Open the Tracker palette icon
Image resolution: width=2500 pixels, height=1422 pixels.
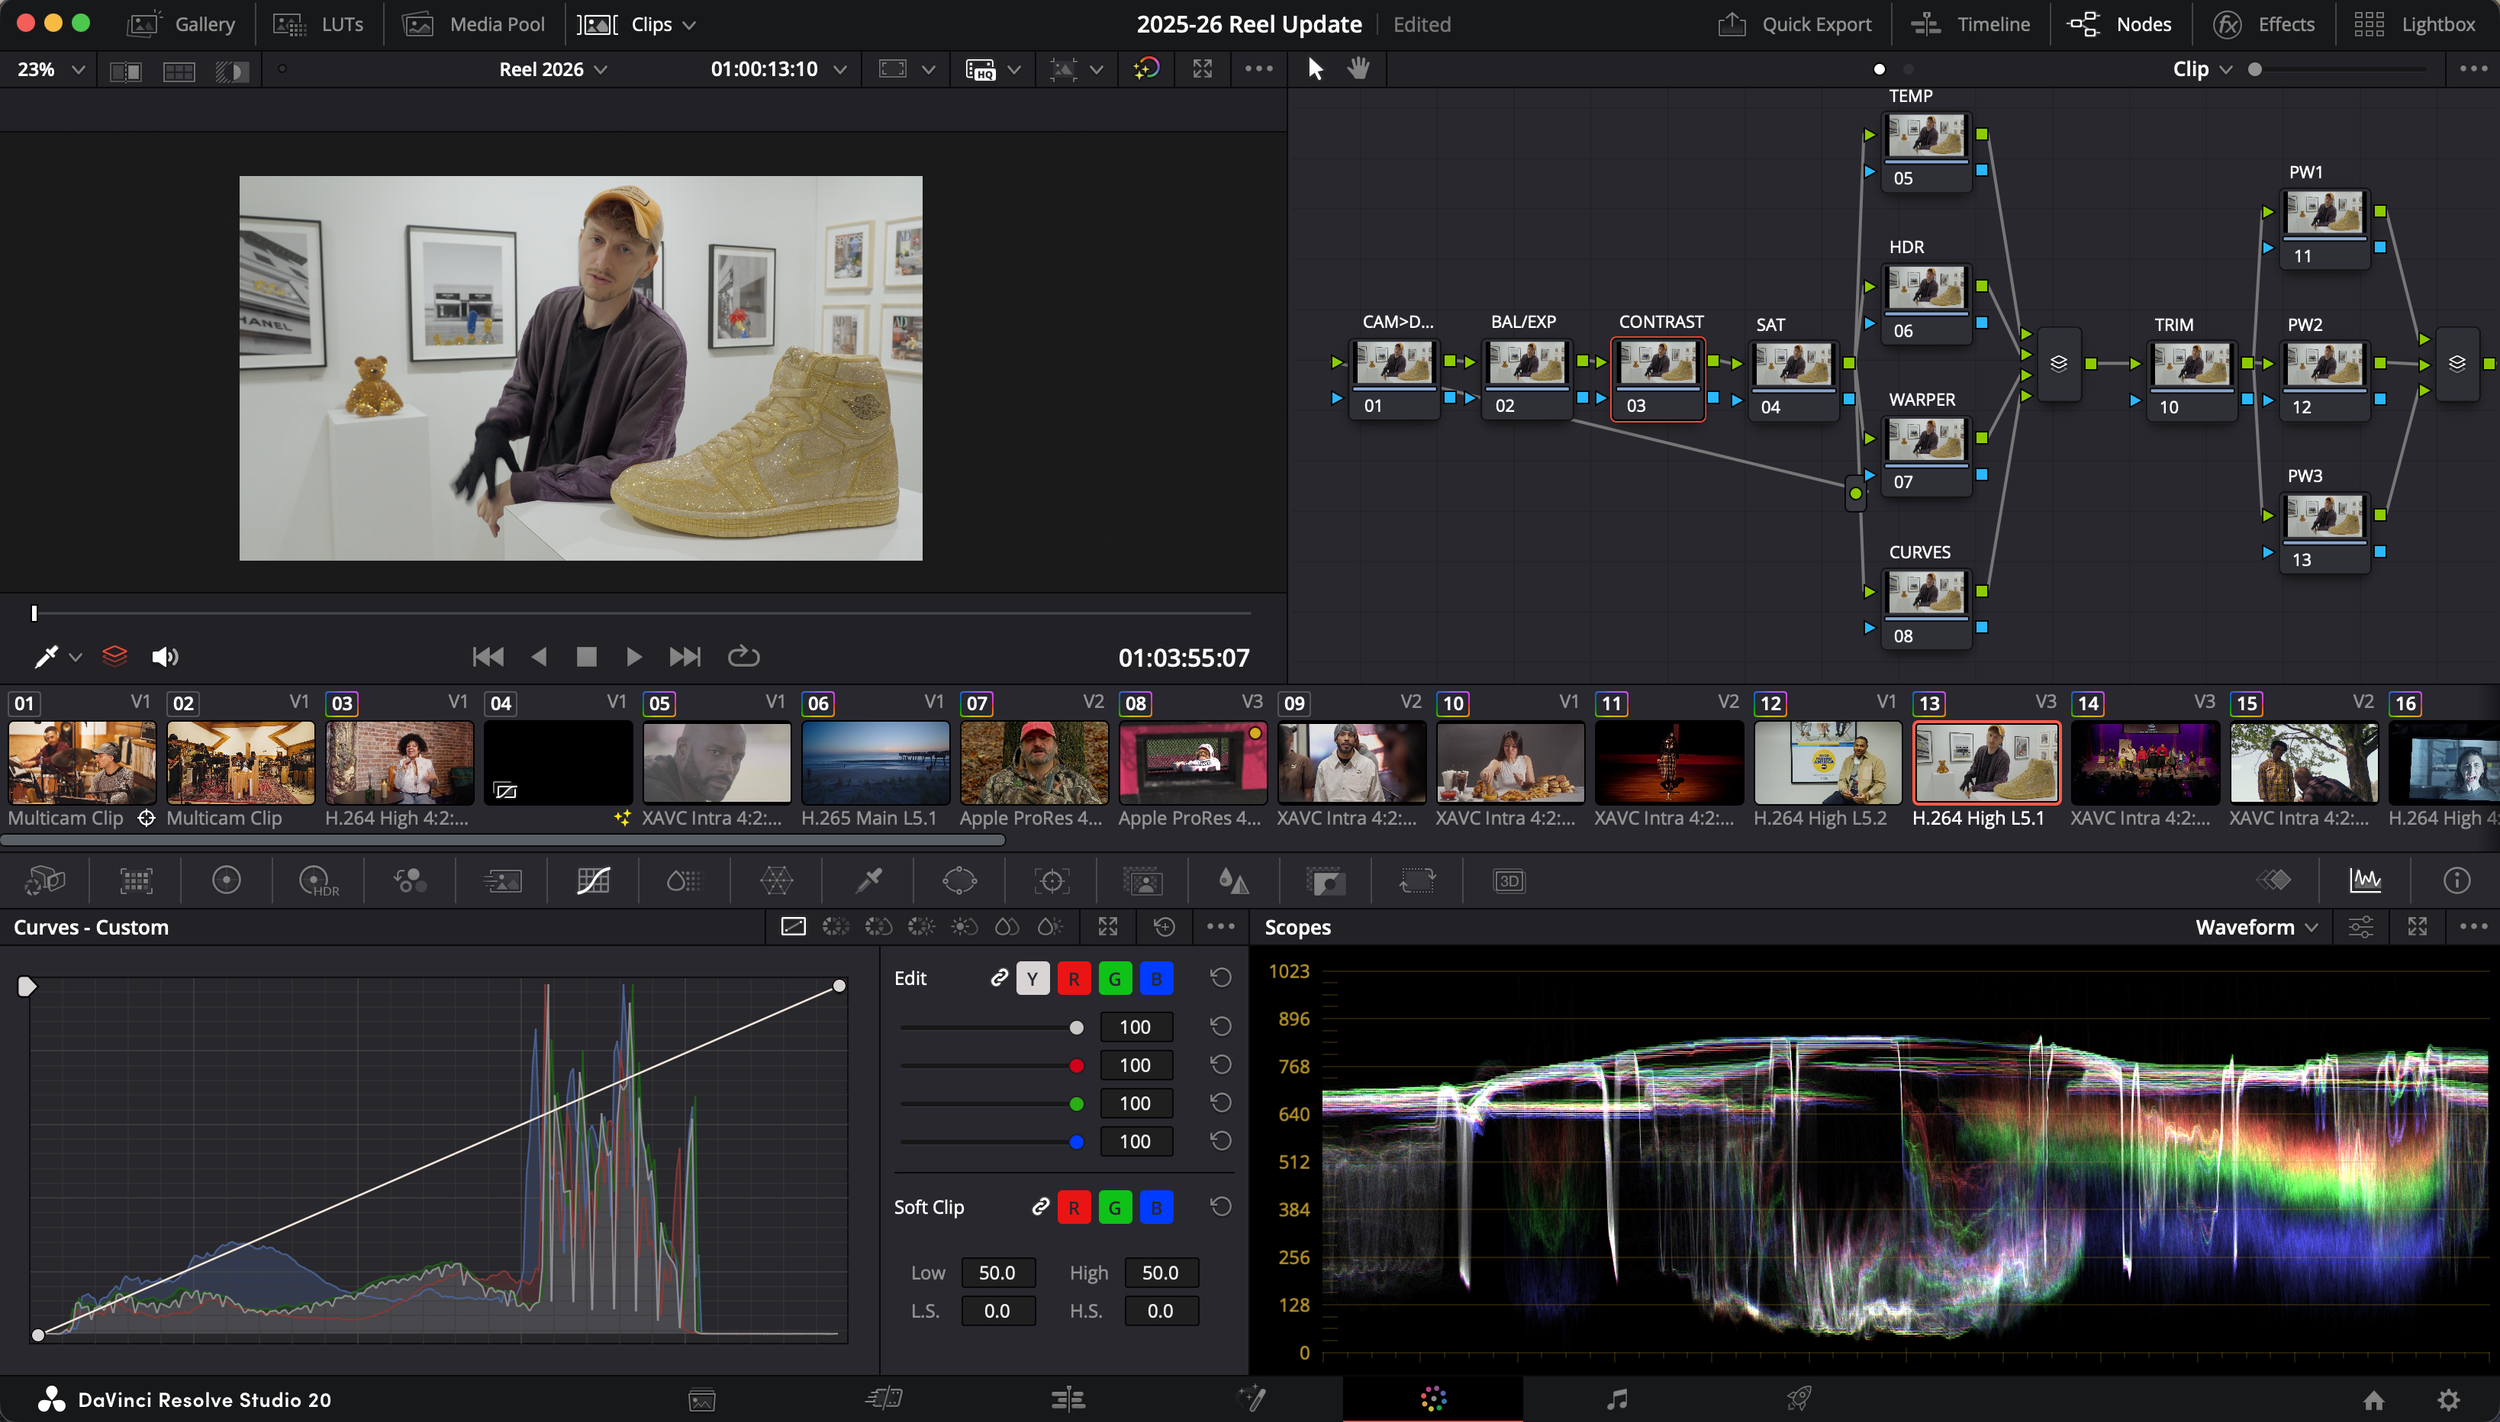click(1051, 881)
